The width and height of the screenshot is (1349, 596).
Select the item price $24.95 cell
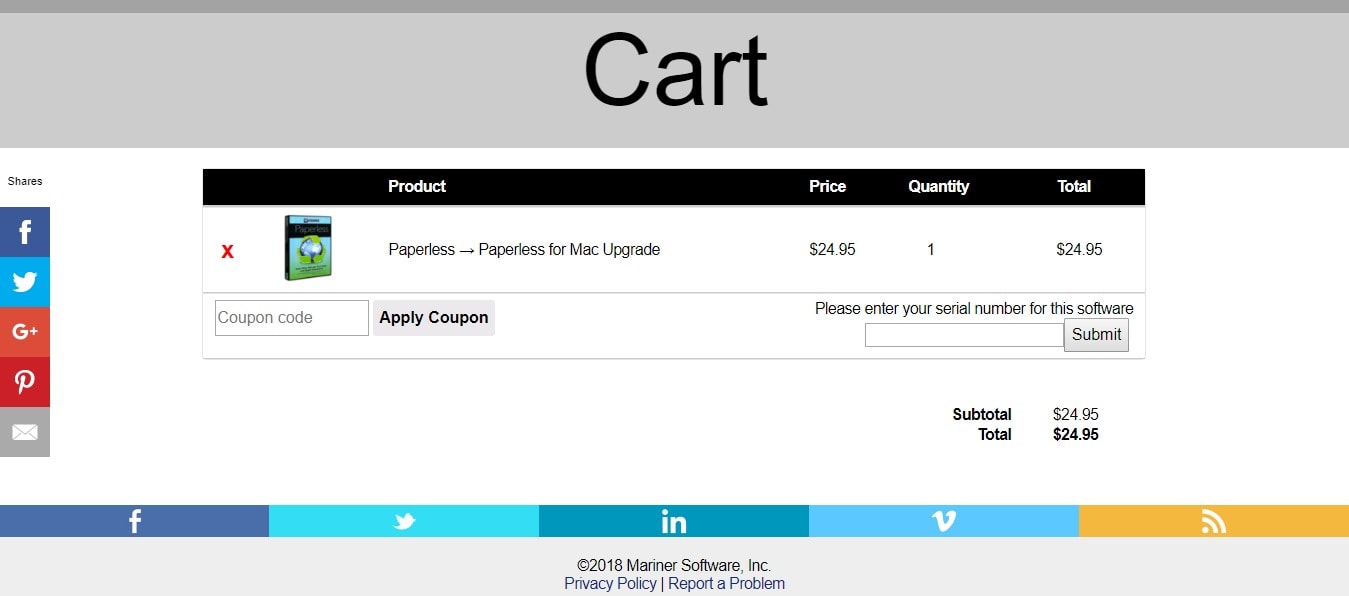click(832, 249)
